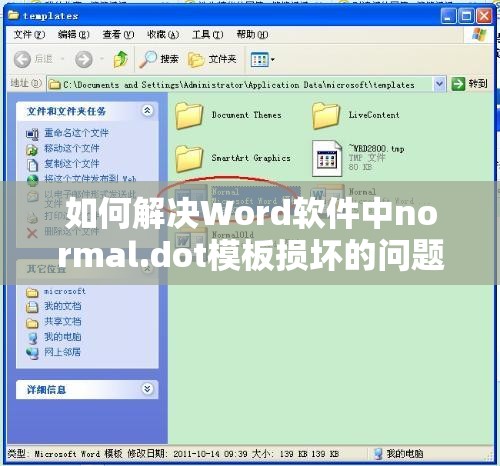Open the Search (搜索) toolbar button

point(159,59)
